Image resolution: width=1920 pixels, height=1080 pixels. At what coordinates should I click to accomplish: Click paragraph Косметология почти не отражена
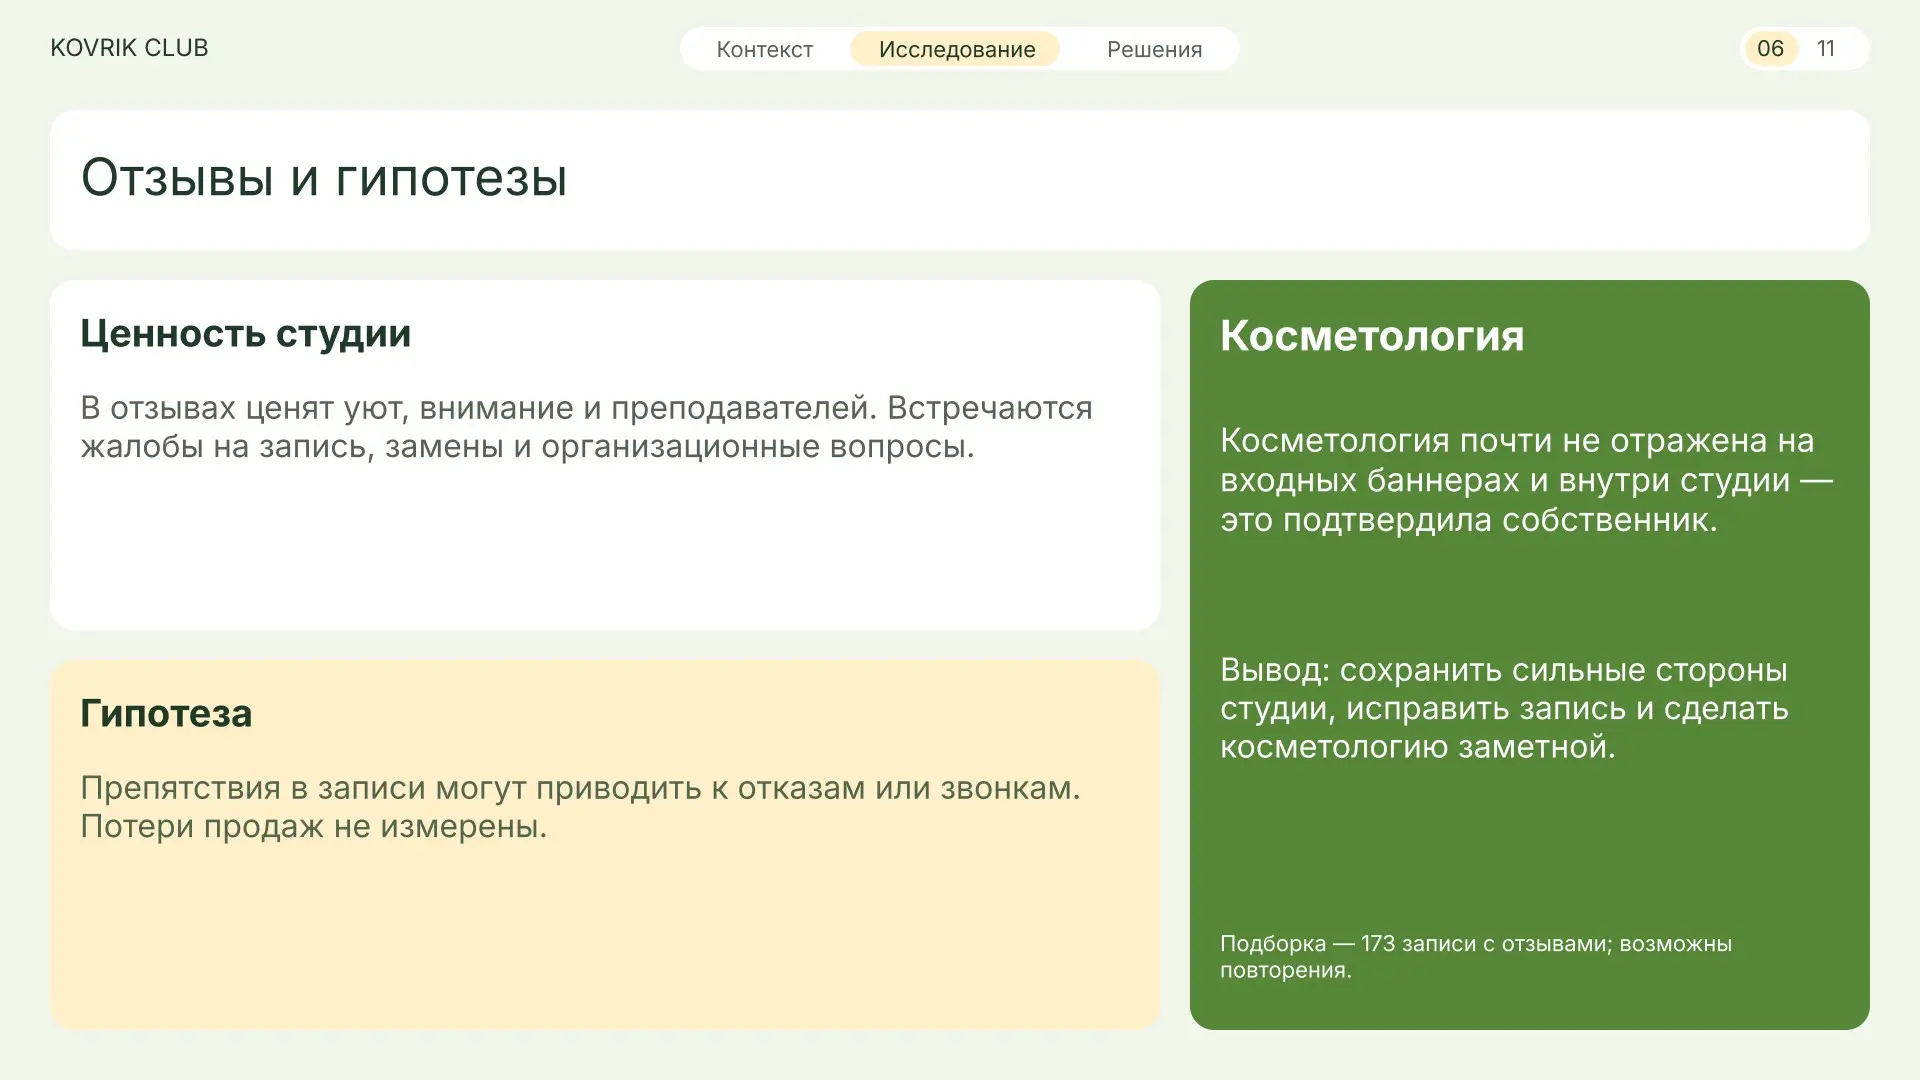coord(1527,480)
